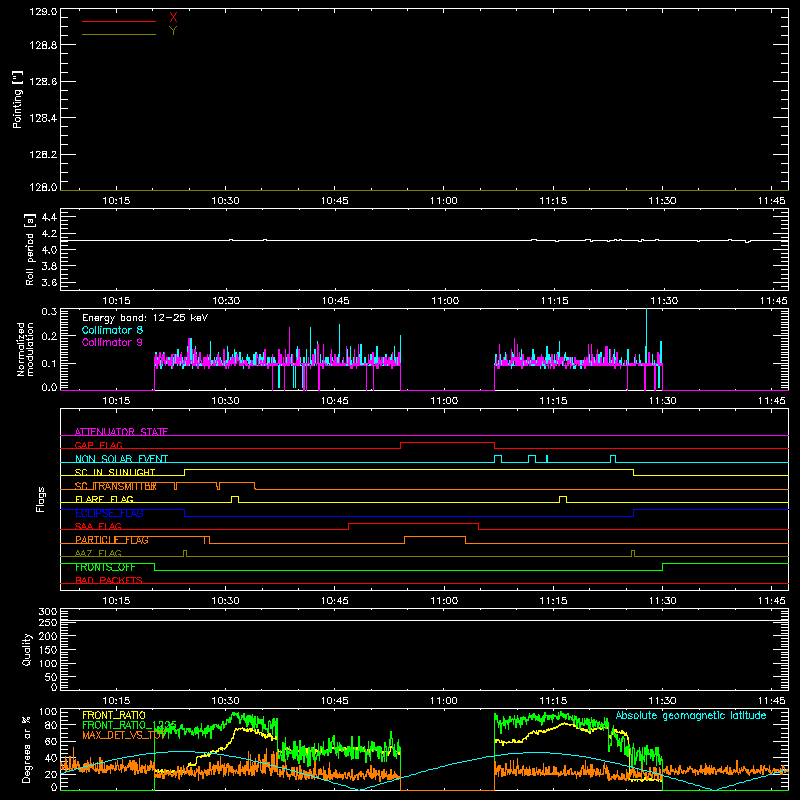Click the 4.4 tick on Roll period axis
The image size is (800, 800).
[49, 217]
